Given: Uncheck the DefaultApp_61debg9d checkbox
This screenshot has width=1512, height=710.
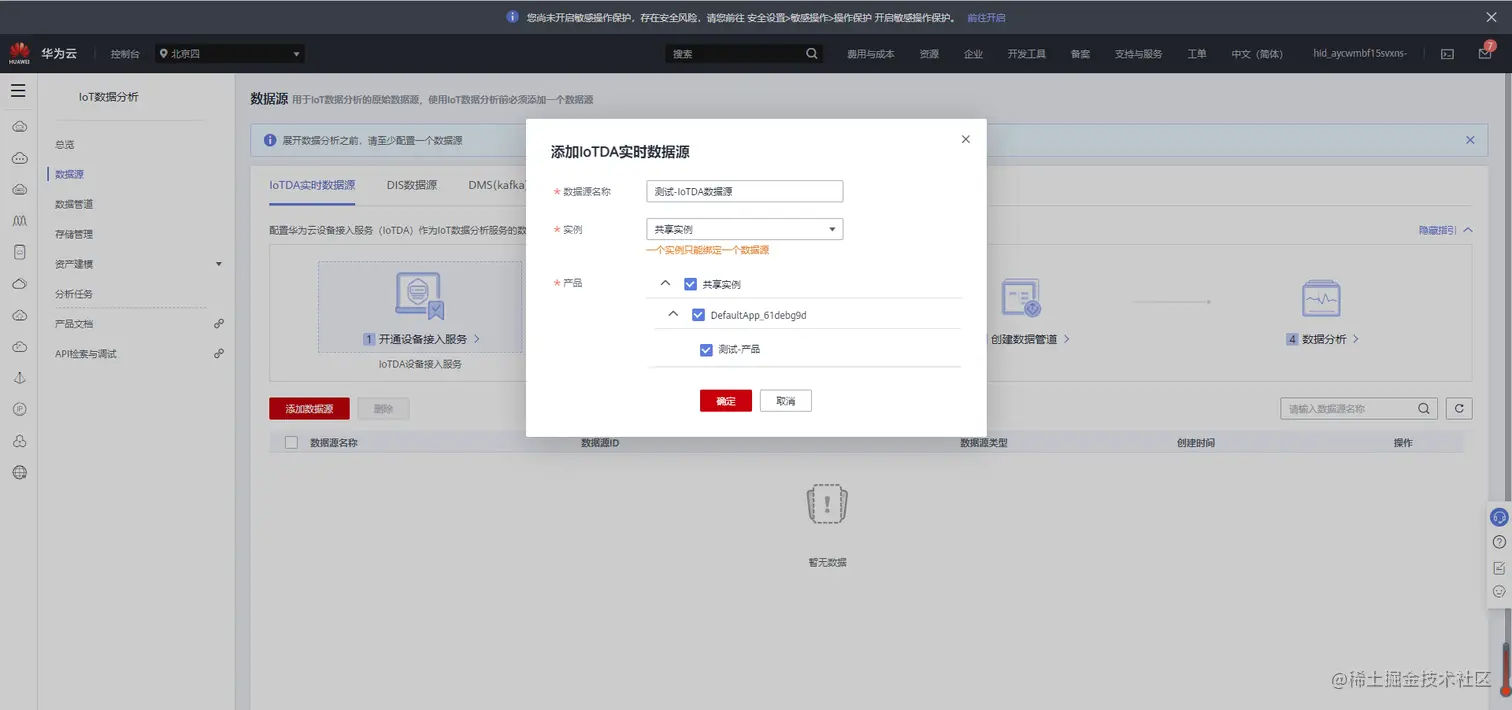Looking at the screenshot, I should pos(698,313).
